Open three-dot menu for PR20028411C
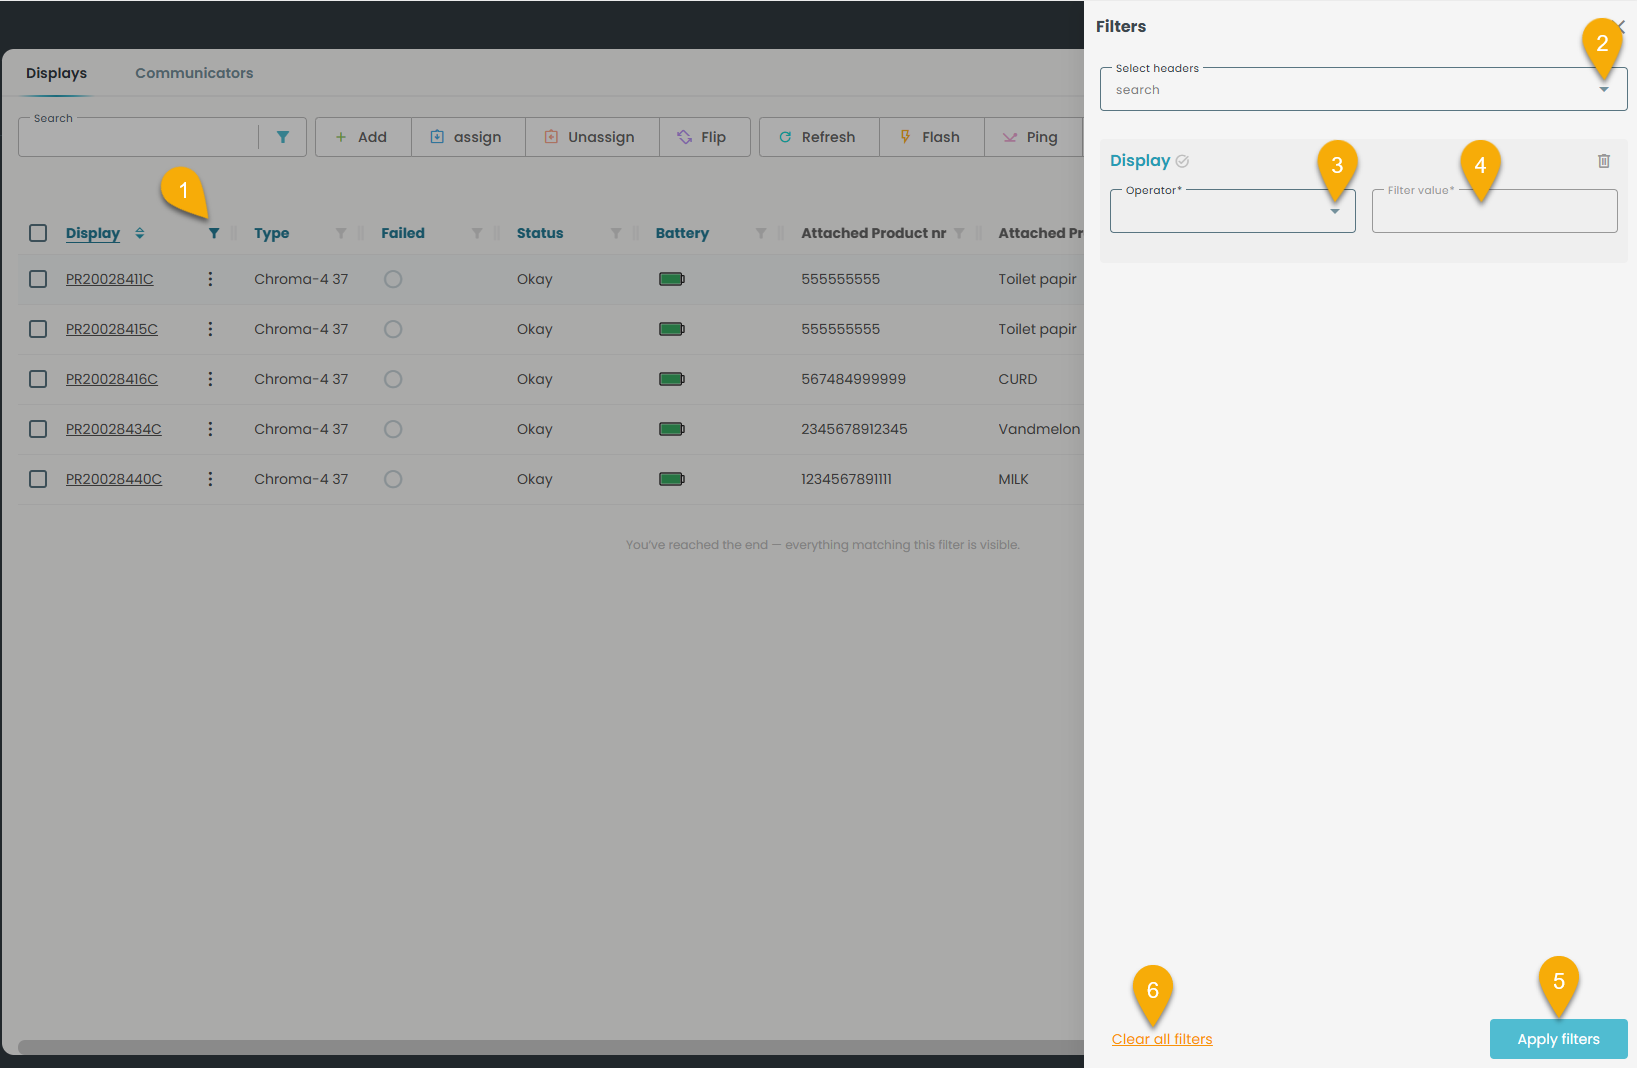The width and height of the screenshot is (1637, 1068). click(x=210, y=279)
